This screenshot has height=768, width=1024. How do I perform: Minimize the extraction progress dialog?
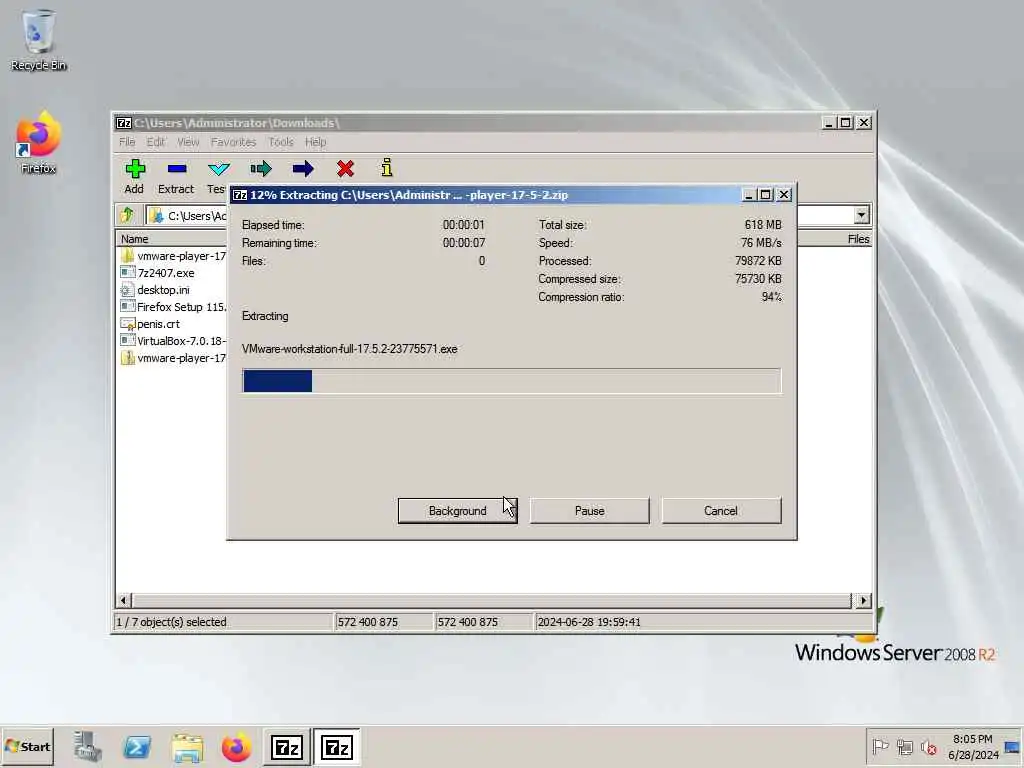click(749, 195)
